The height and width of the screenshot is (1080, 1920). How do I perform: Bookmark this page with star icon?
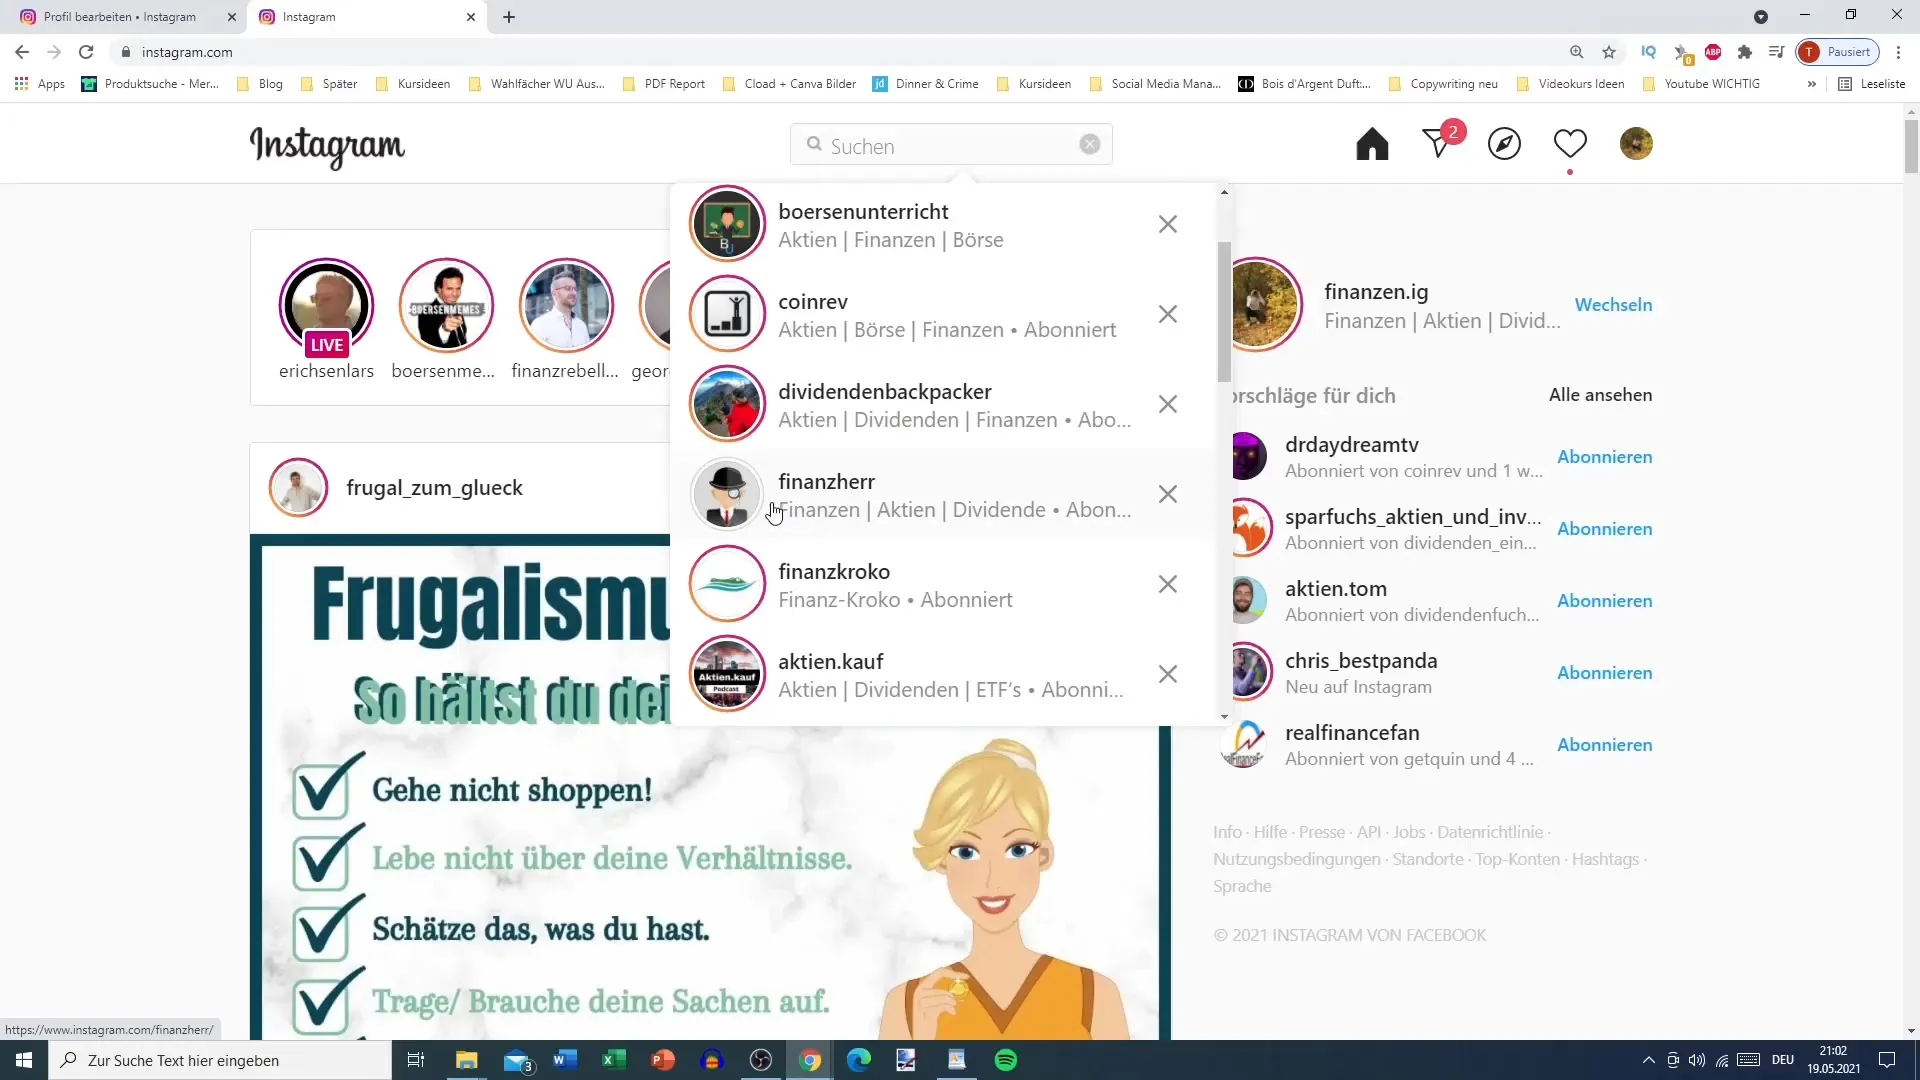[x=1609, y=52]
